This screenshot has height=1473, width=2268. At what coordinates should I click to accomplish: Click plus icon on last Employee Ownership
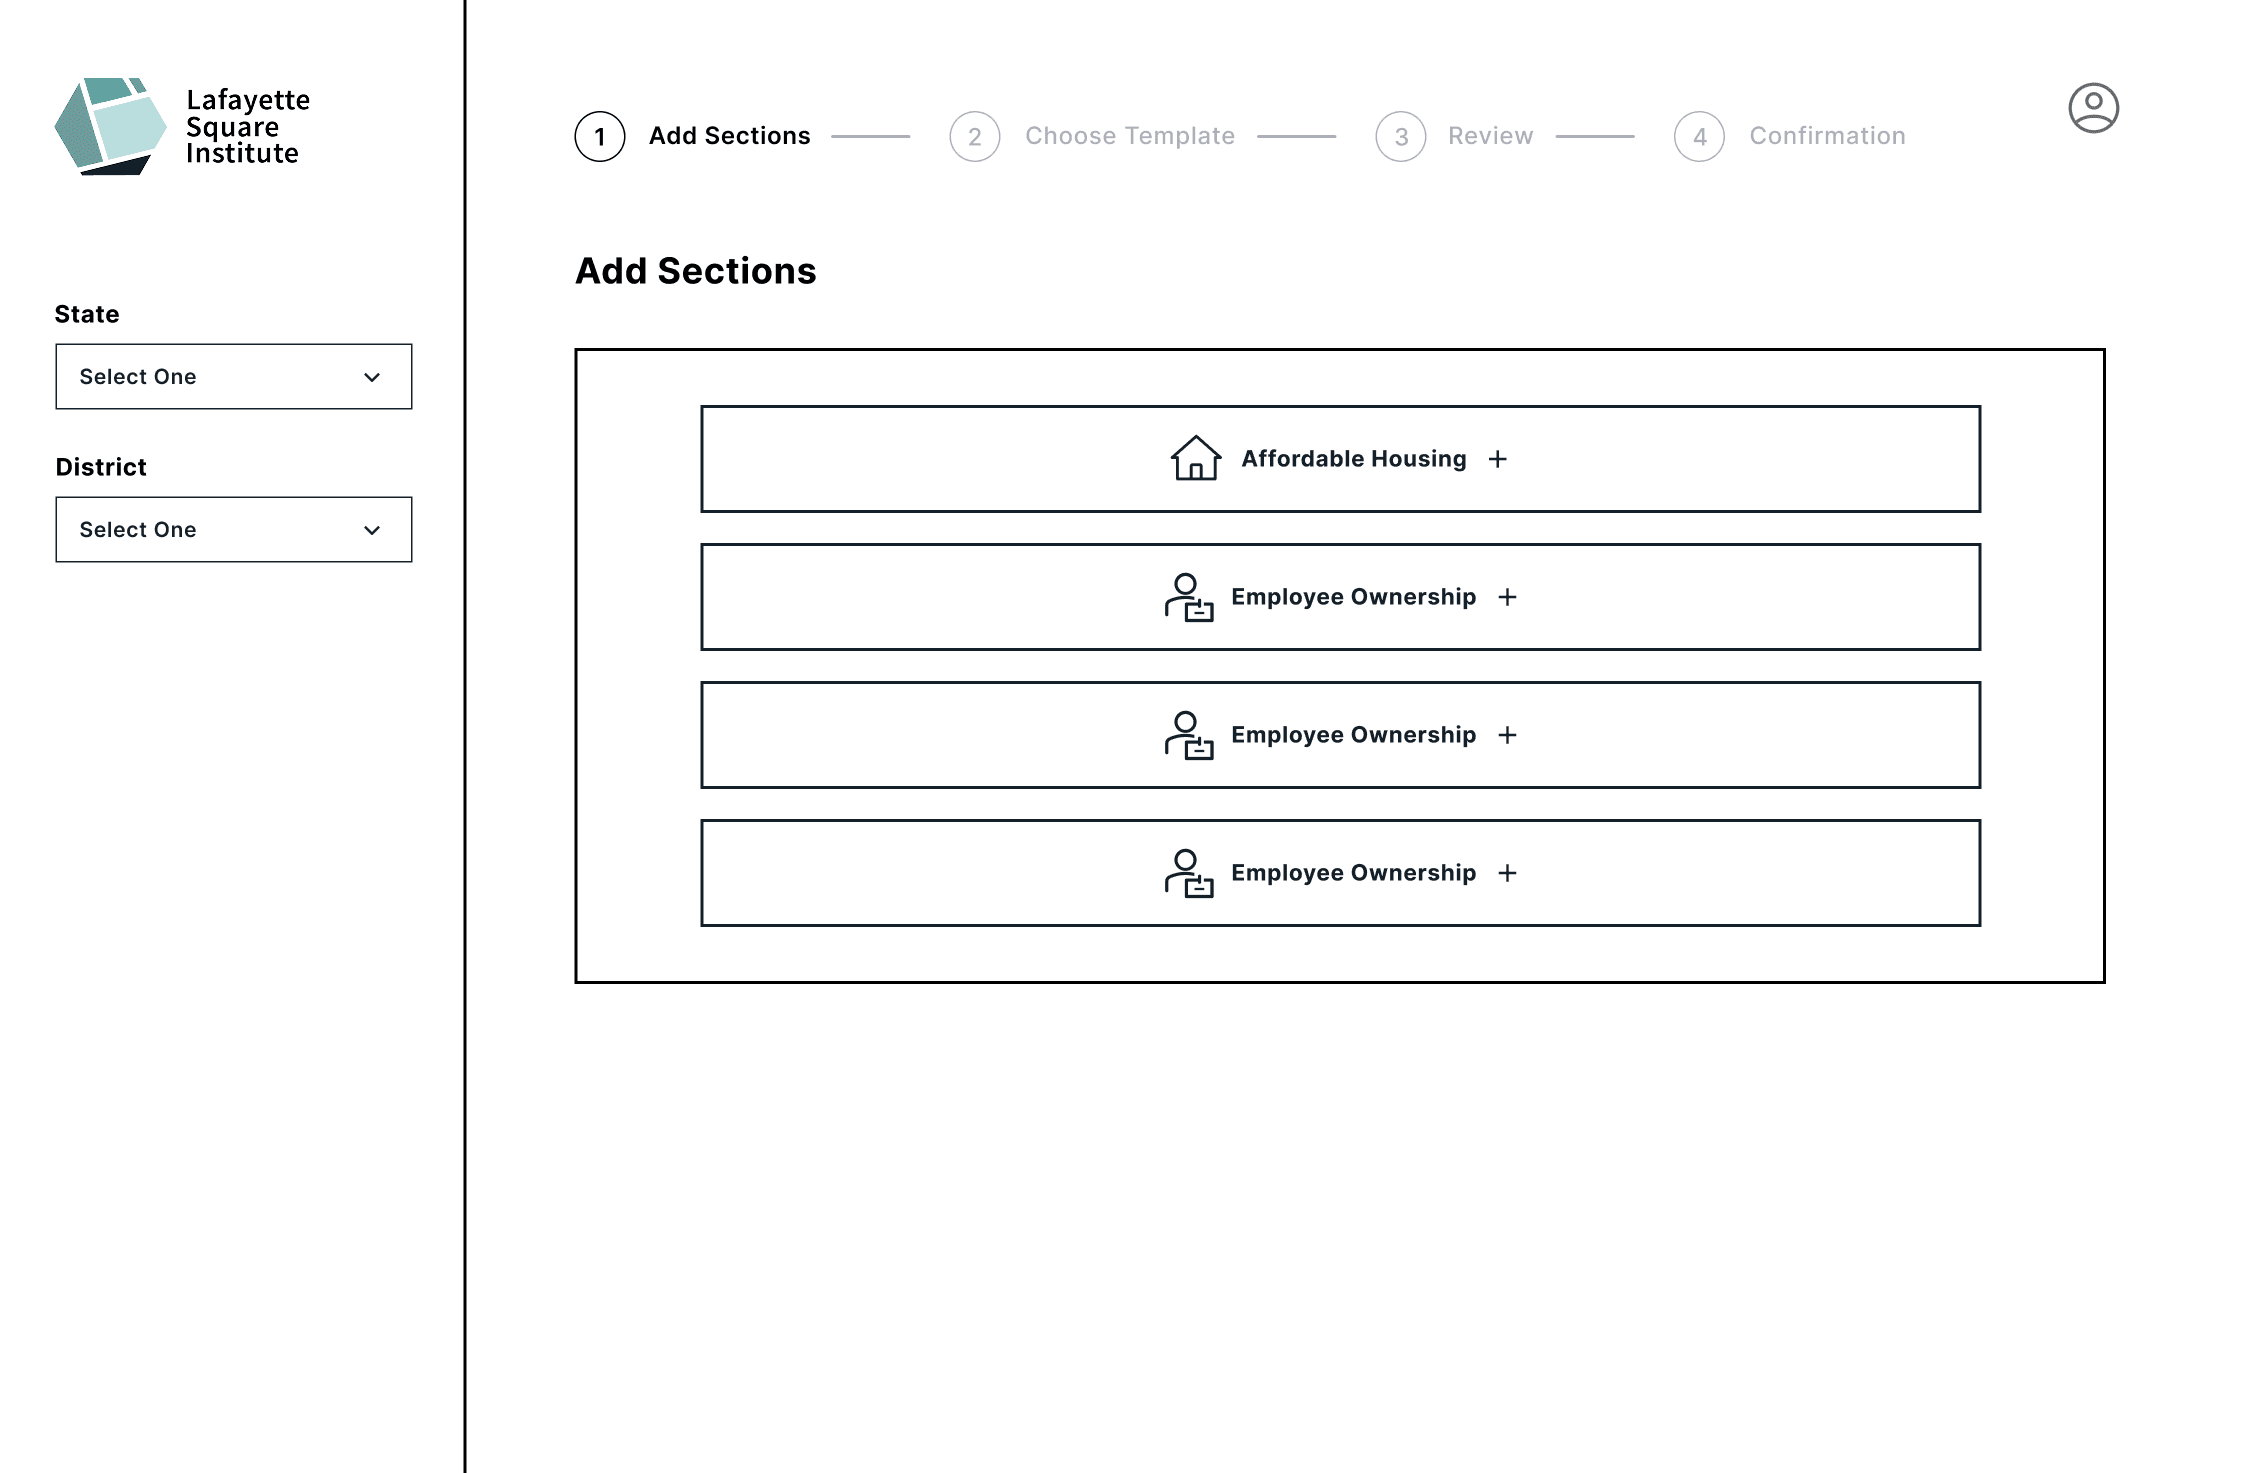click(x=1507, y=873)
